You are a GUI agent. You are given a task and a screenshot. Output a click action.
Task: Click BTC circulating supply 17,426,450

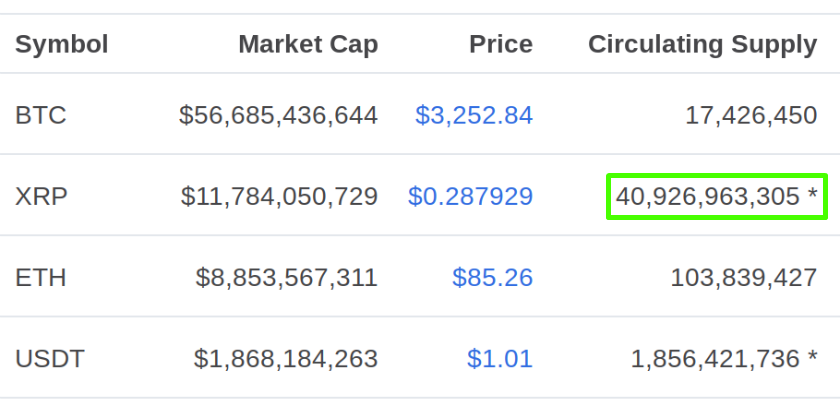point(751,115)
